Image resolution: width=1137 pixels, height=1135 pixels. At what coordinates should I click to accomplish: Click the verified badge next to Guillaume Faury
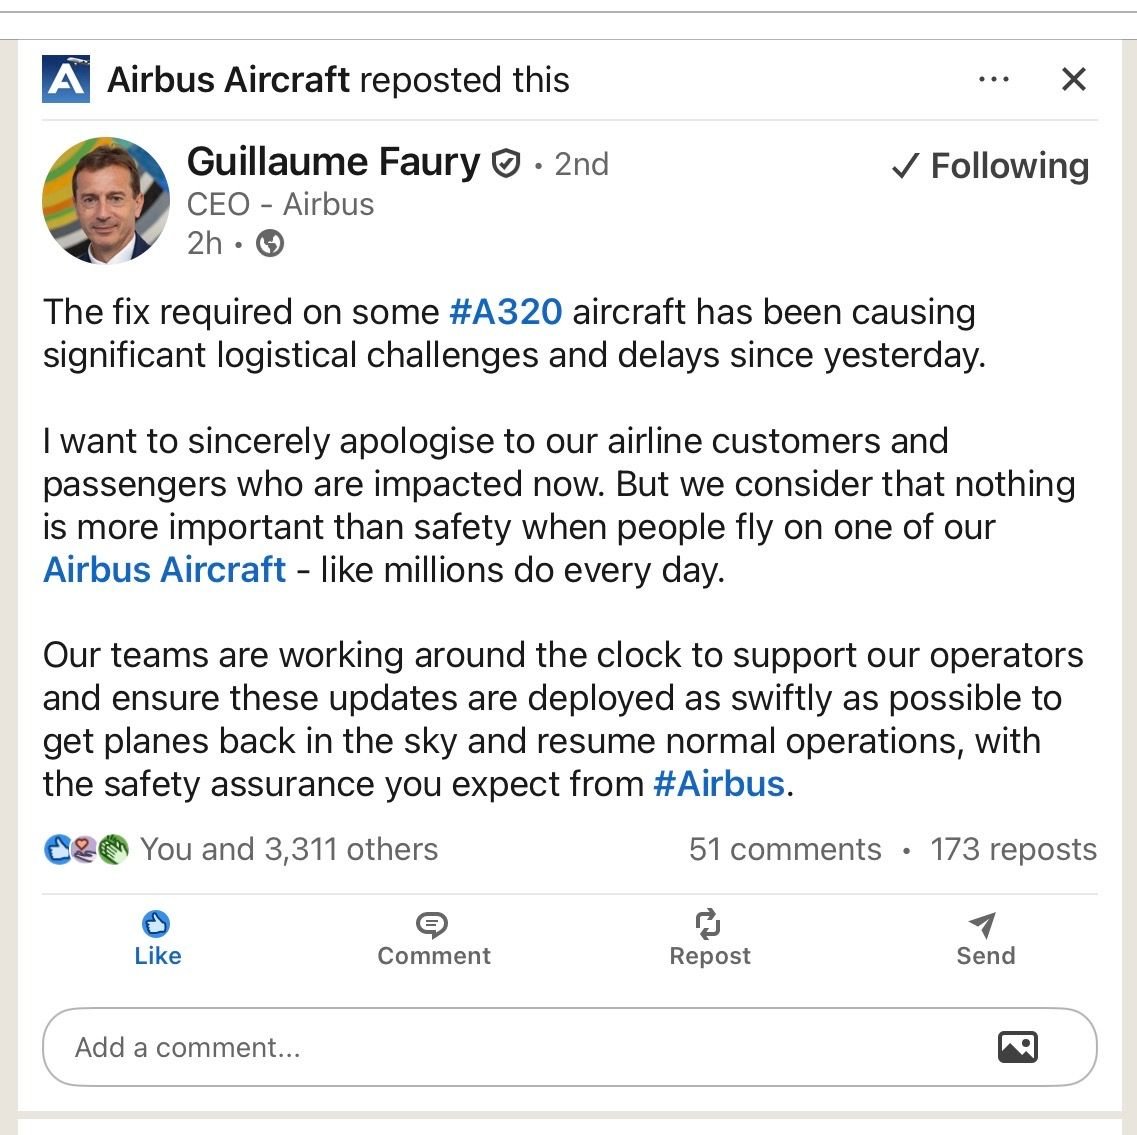(x=508, y=163)
